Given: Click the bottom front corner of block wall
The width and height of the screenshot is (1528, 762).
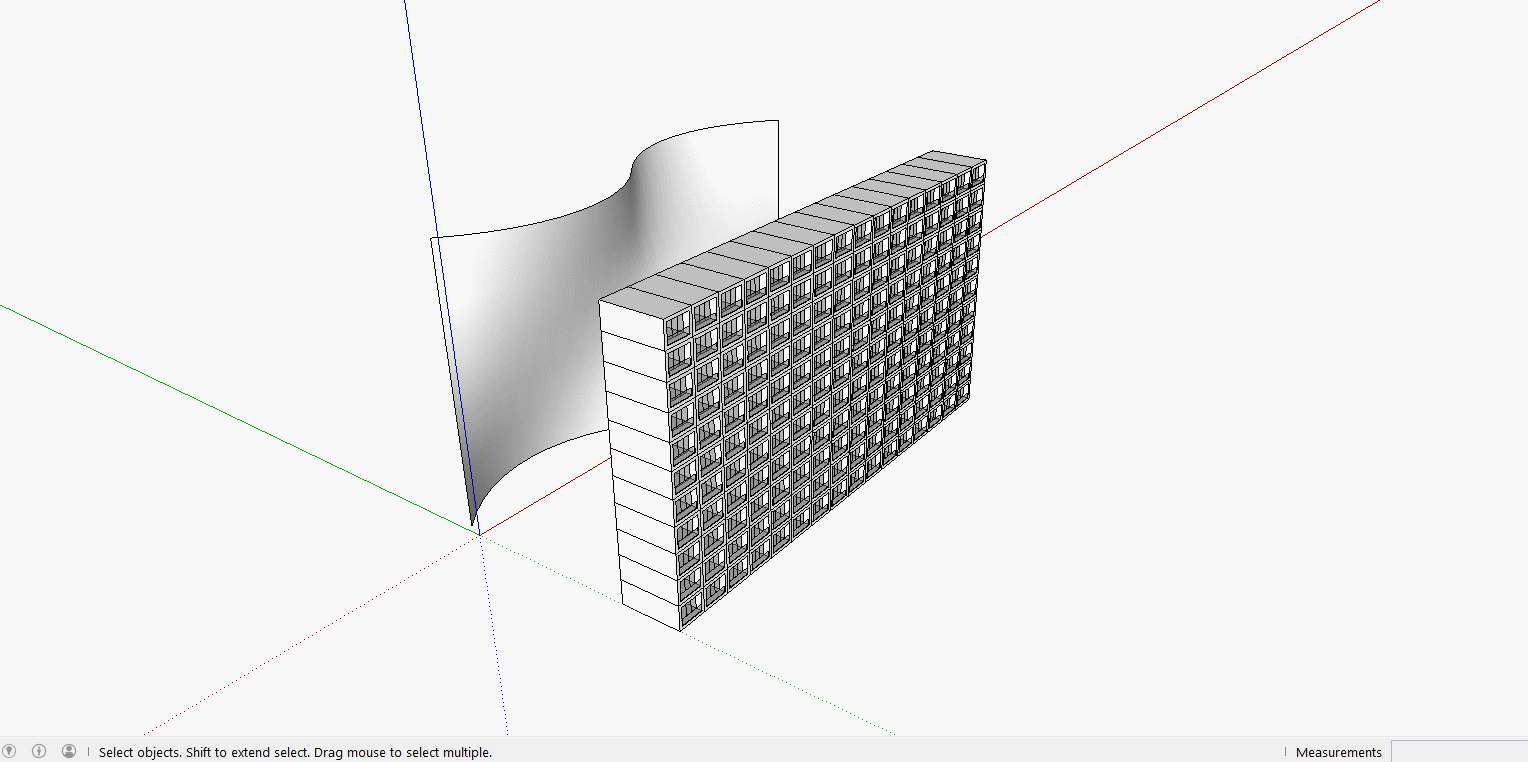Looking at the screenshot, I should pos(680,630).
